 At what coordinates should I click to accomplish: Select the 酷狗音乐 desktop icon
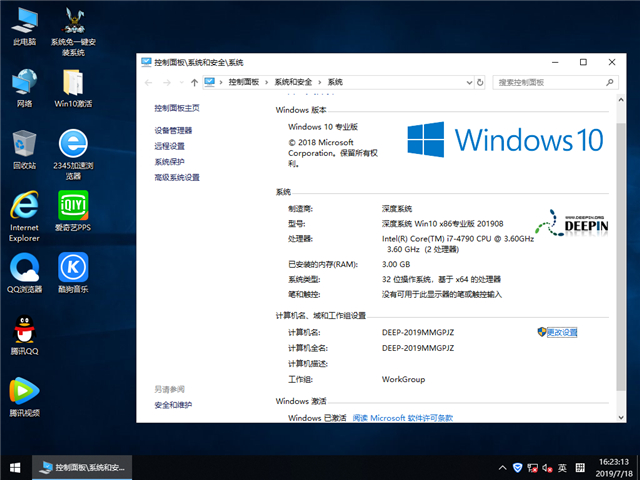[x=73, y=273]
